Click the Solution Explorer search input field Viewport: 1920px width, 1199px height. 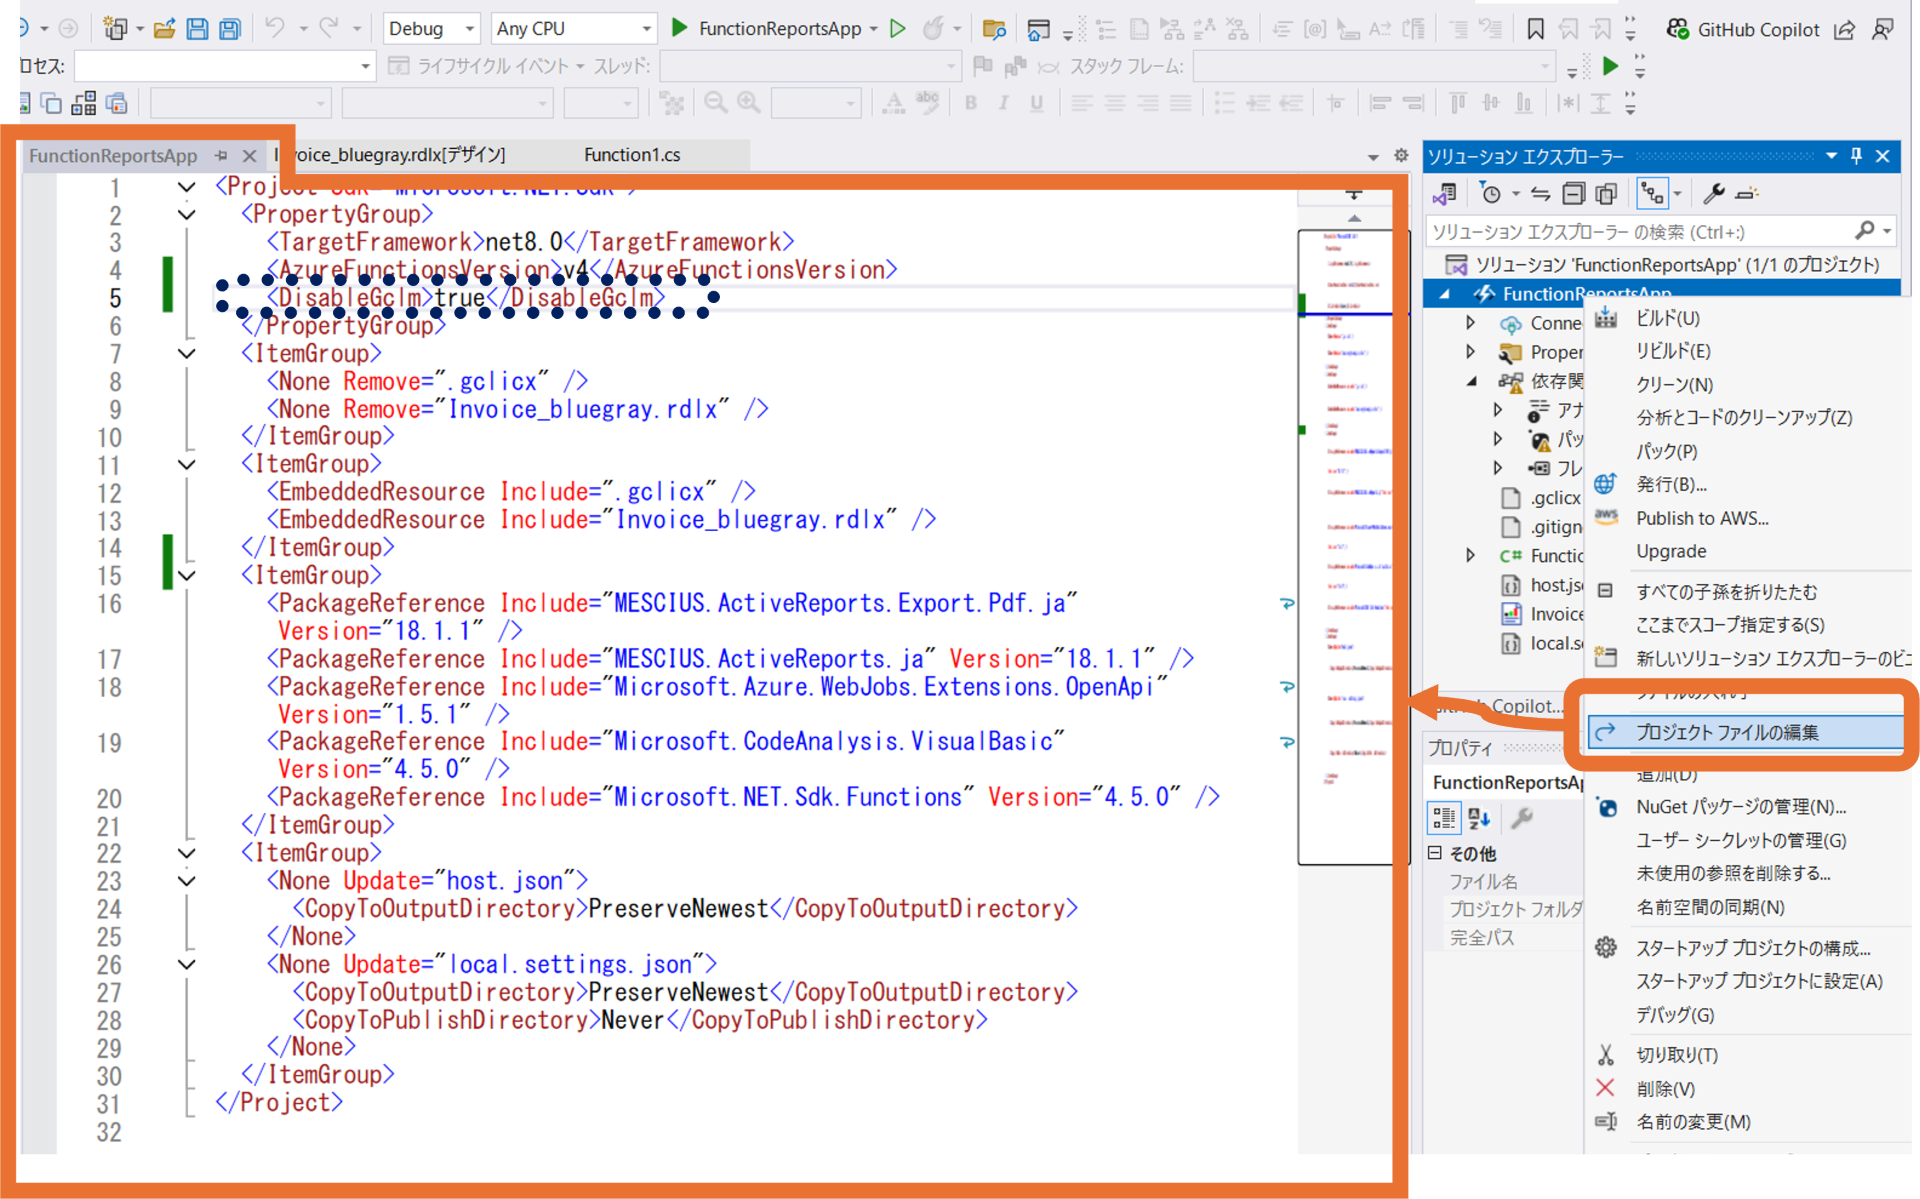1641,232
